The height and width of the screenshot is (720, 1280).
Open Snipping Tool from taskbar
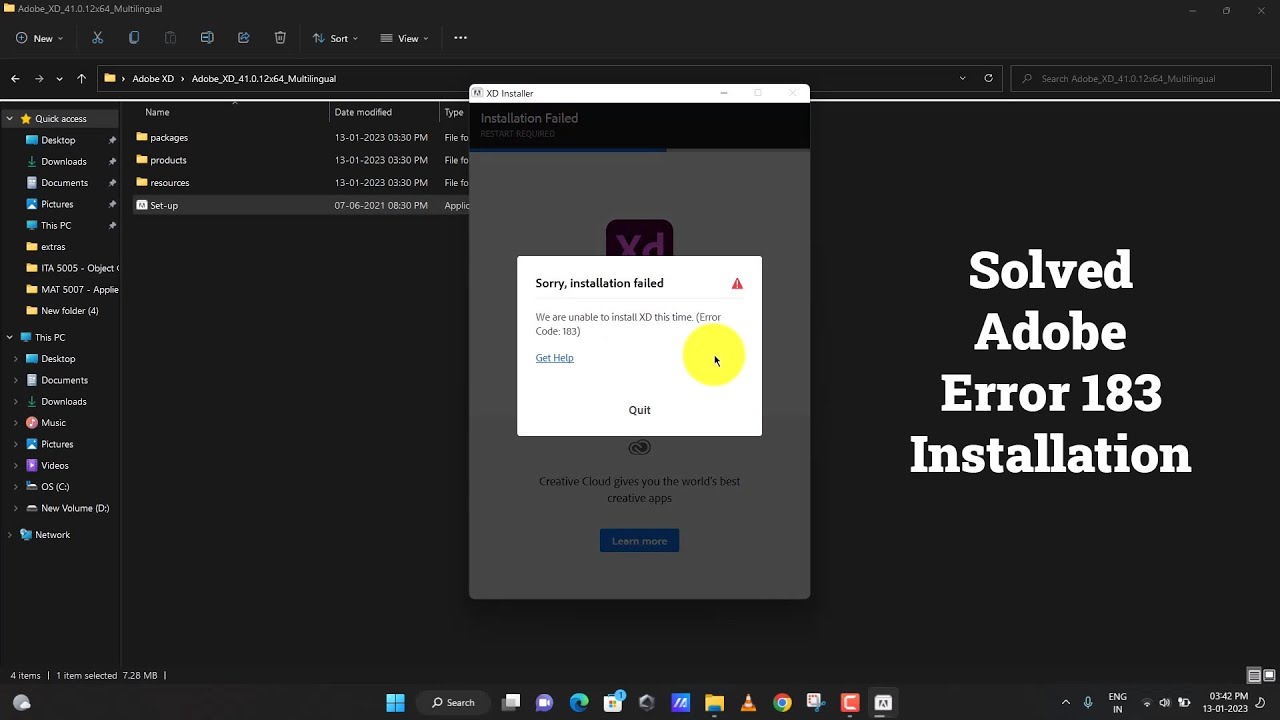(816, 703)
